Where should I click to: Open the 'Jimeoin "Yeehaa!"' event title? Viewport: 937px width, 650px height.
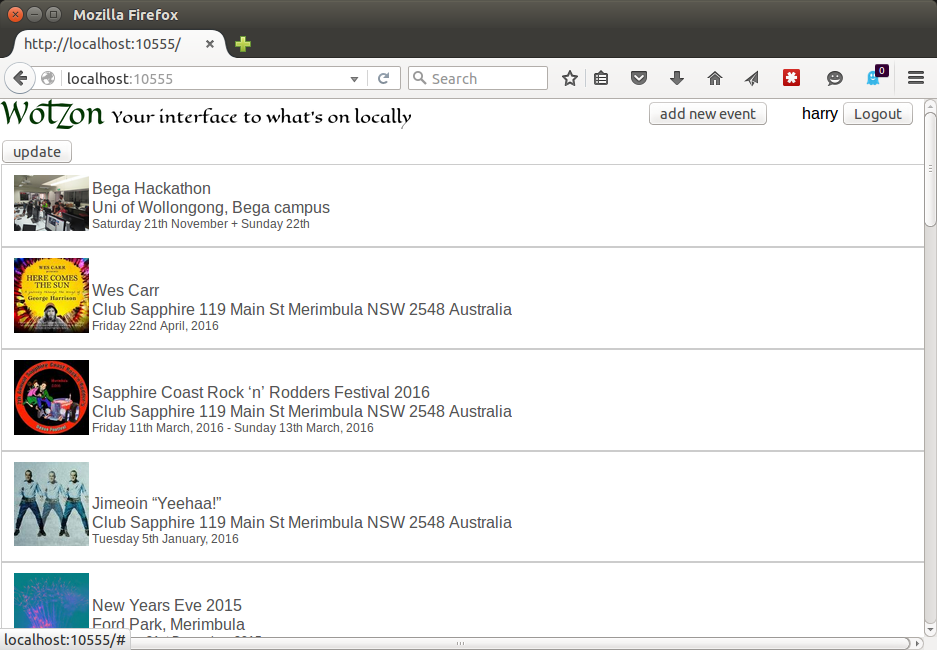click(x=157, y=504)
